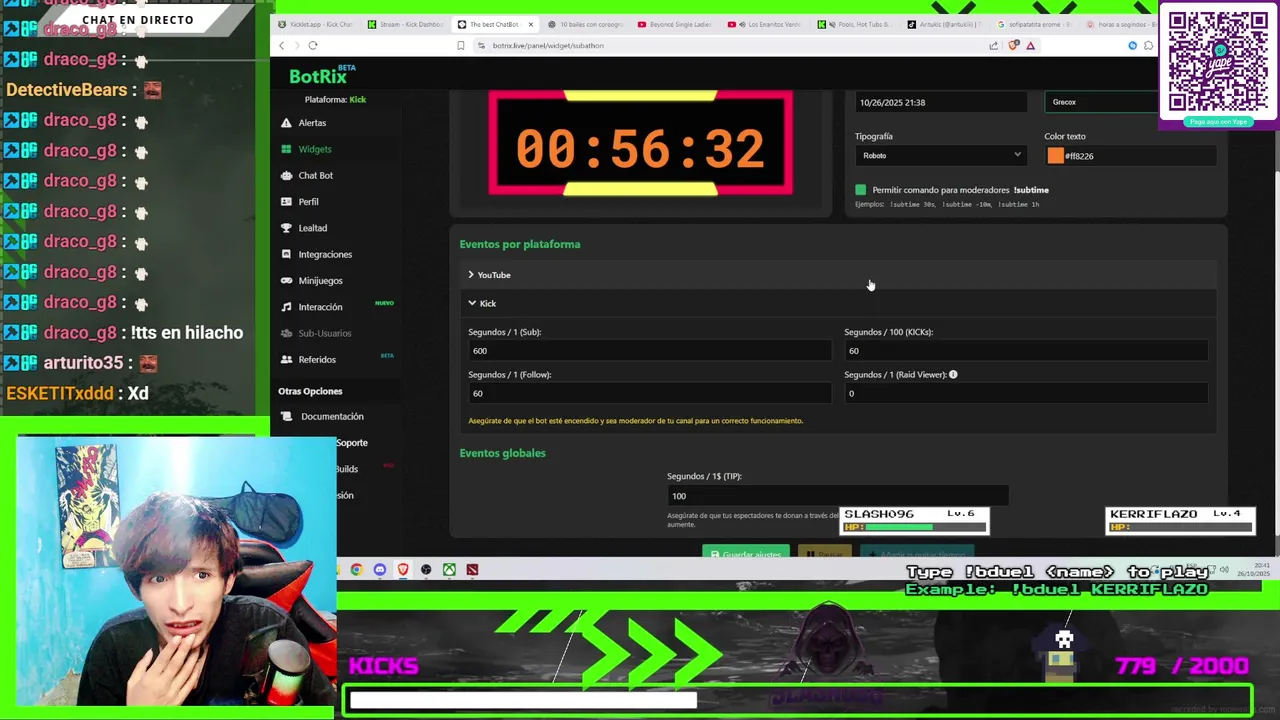Click arturito35 username in chat
1280x720 pixels.
83,363
